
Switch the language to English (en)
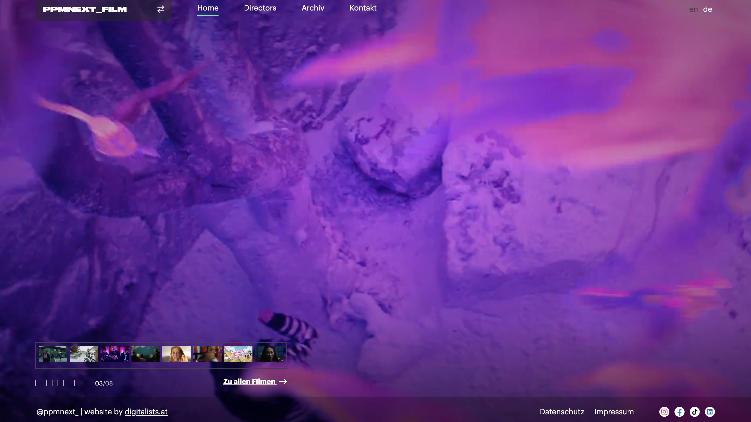[x=693, y=10]
